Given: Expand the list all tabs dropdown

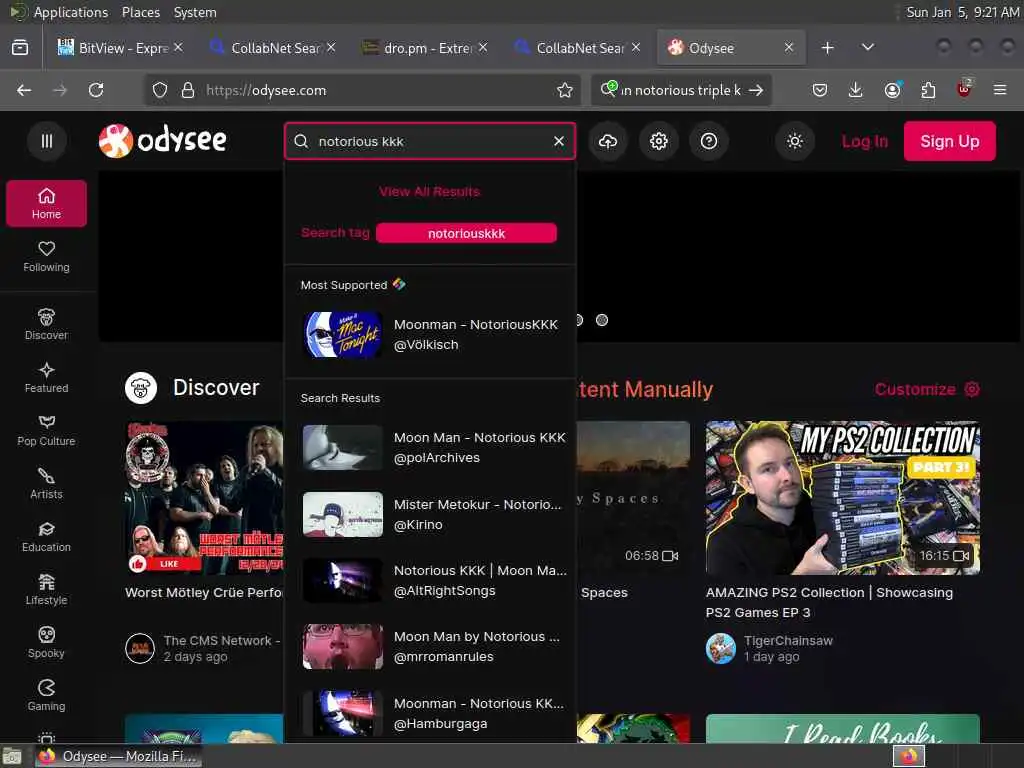Looking at the screenshot, I should (x=868, y=48).
